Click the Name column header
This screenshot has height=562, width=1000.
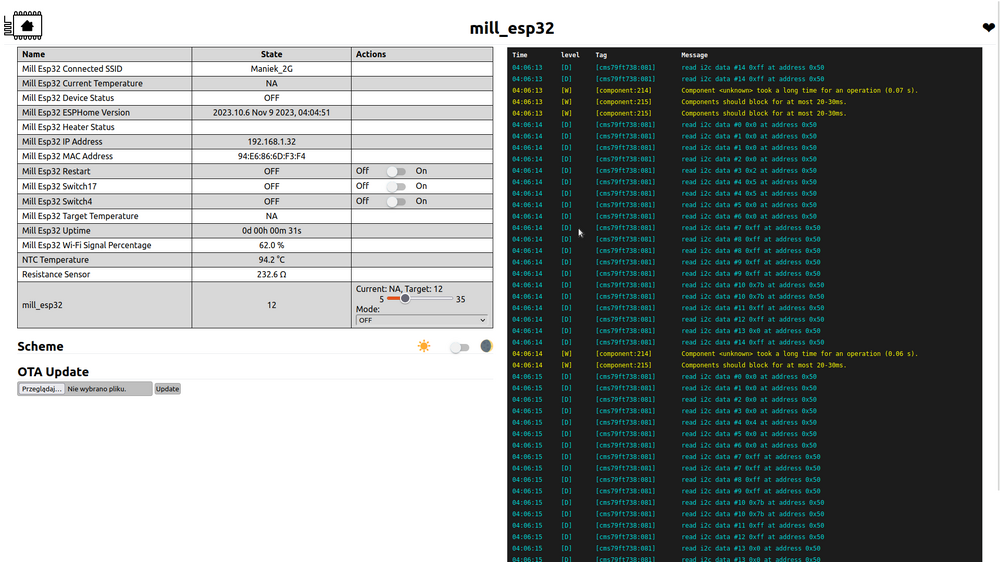[x=34, y=54]
